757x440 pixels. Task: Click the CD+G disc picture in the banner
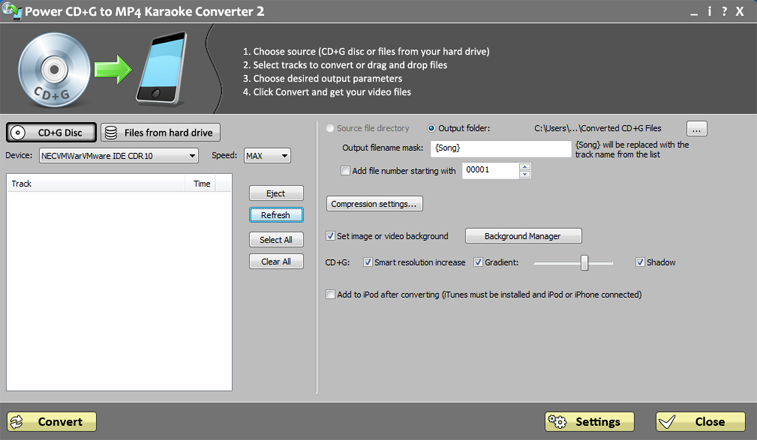pos(54,70)
